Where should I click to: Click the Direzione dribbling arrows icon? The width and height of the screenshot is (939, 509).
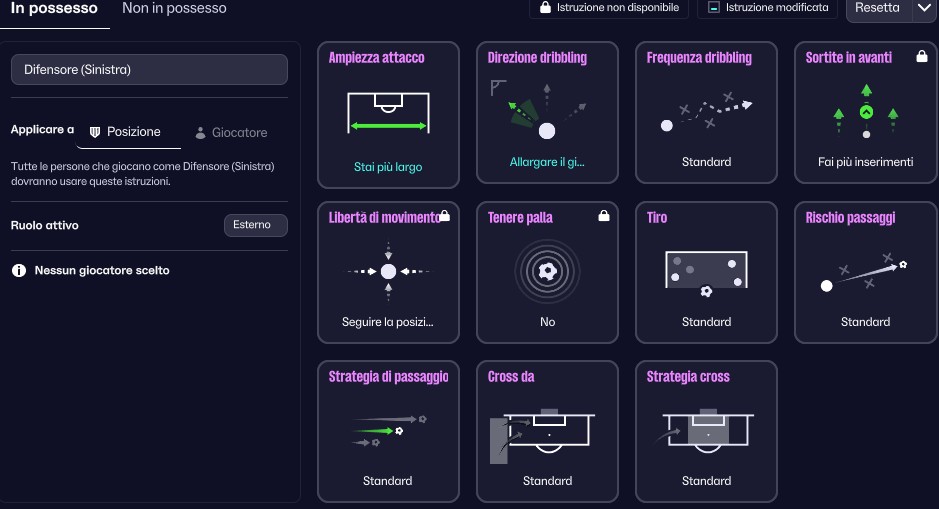(535, 112)
